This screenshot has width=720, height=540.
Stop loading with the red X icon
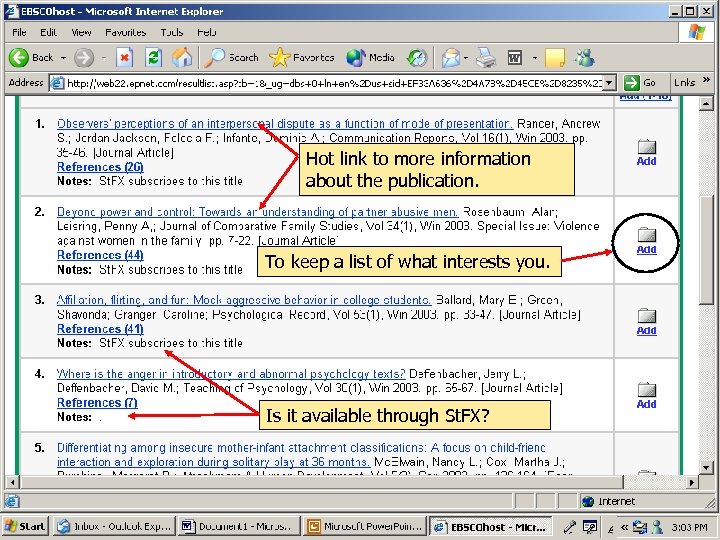(124, 58)
